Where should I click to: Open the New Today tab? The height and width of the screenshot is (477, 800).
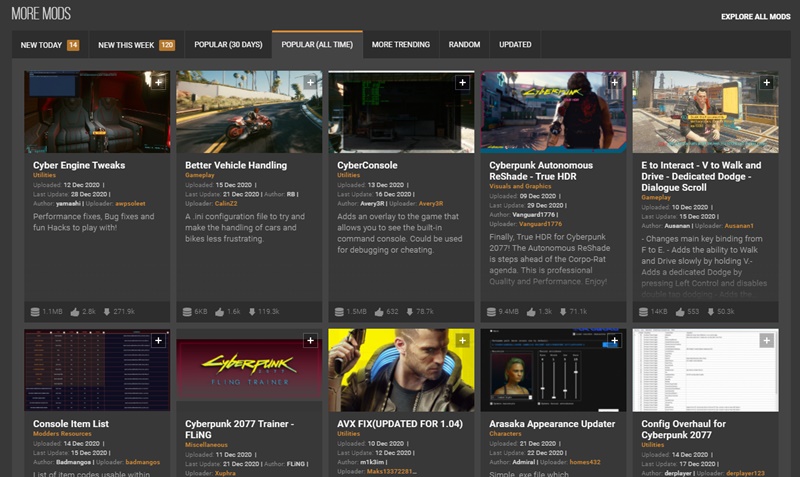[x=50, y=45]
